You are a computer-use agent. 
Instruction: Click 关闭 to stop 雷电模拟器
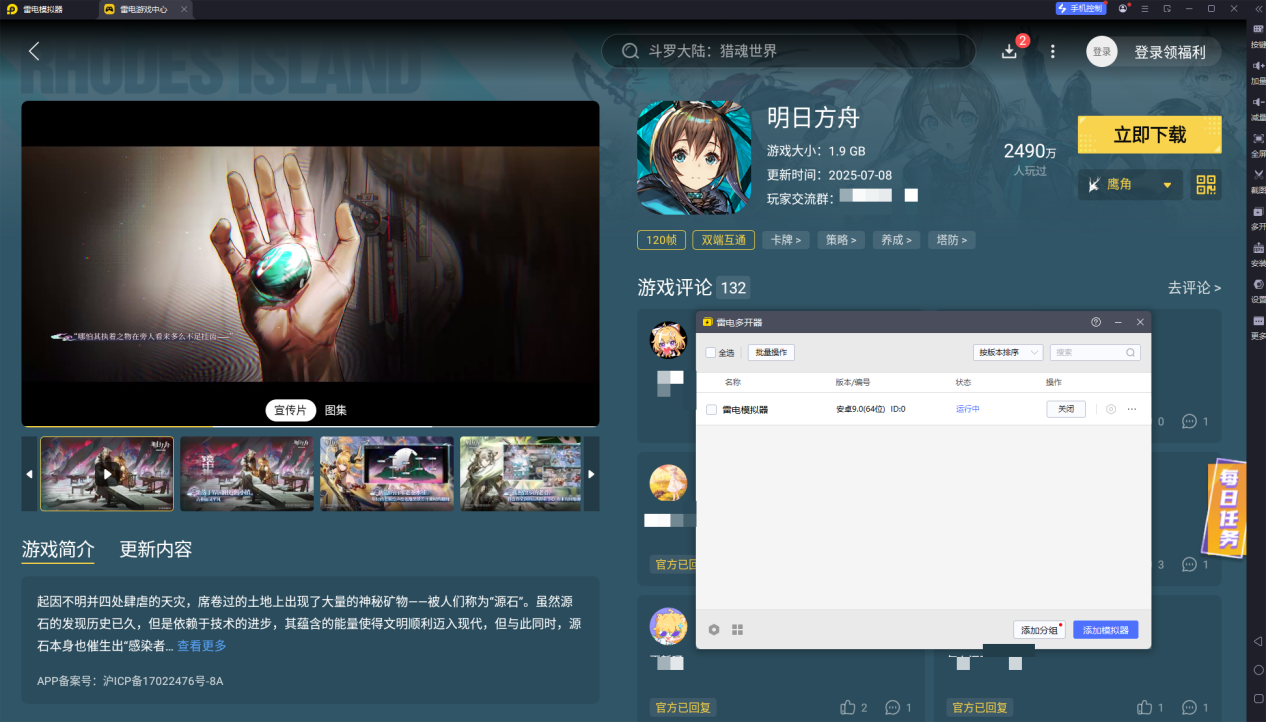pyautogui.click(x=1066, y=409)
